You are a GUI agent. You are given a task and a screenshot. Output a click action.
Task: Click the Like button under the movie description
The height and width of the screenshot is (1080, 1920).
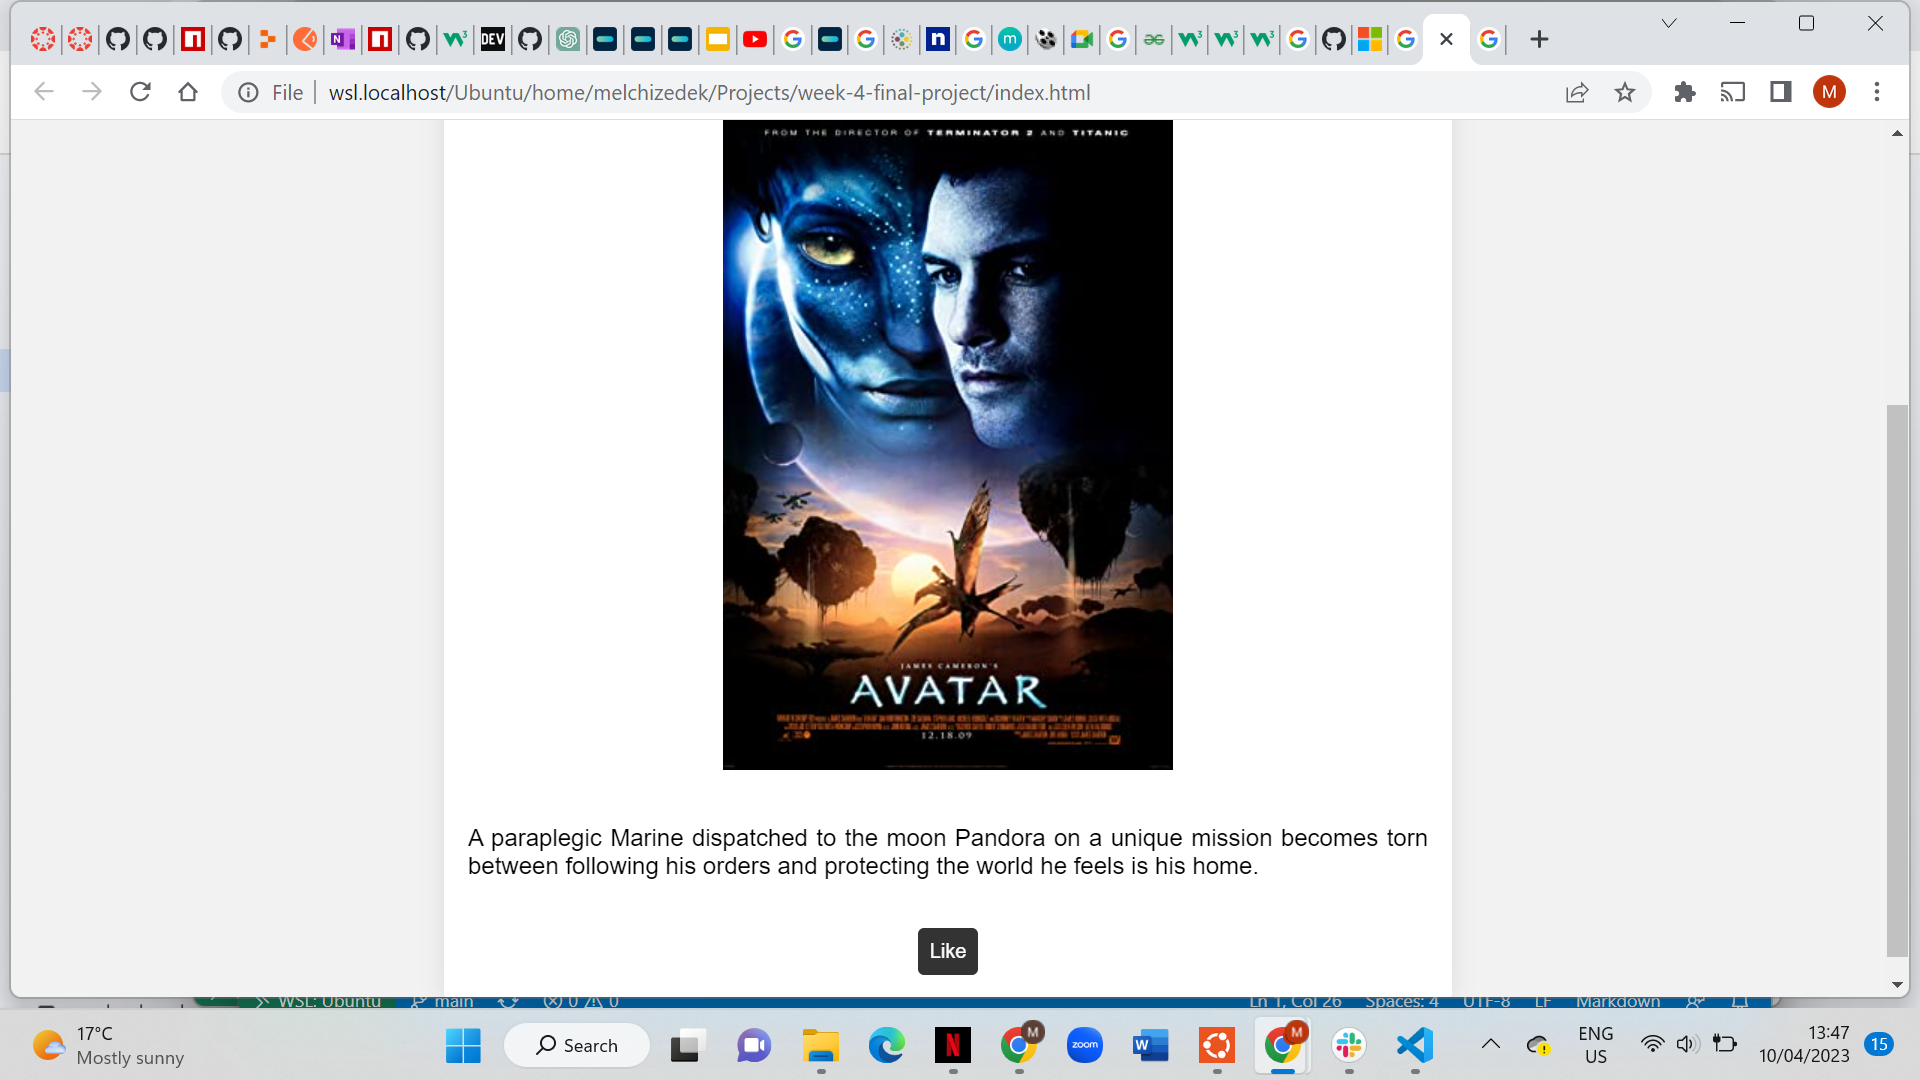coord(947,950)
